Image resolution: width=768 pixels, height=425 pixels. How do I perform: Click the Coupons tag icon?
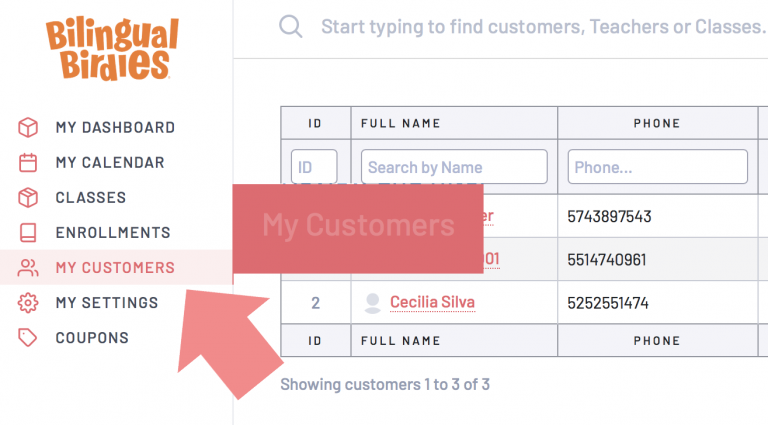(27, 338)
